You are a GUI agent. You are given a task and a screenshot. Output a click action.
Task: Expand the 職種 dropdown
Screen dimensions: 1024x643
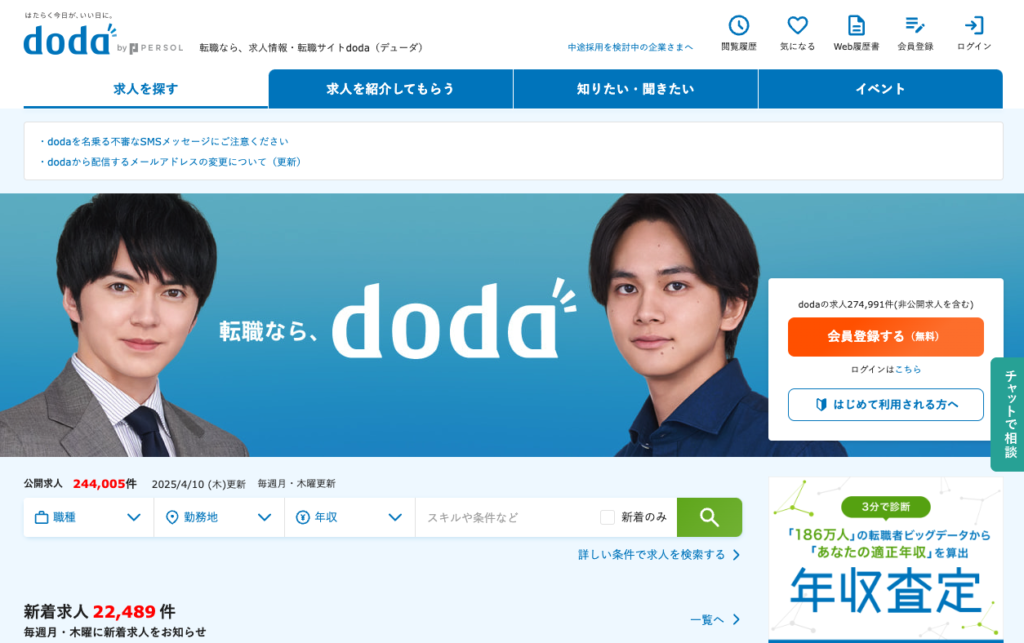tap(89, 517)
